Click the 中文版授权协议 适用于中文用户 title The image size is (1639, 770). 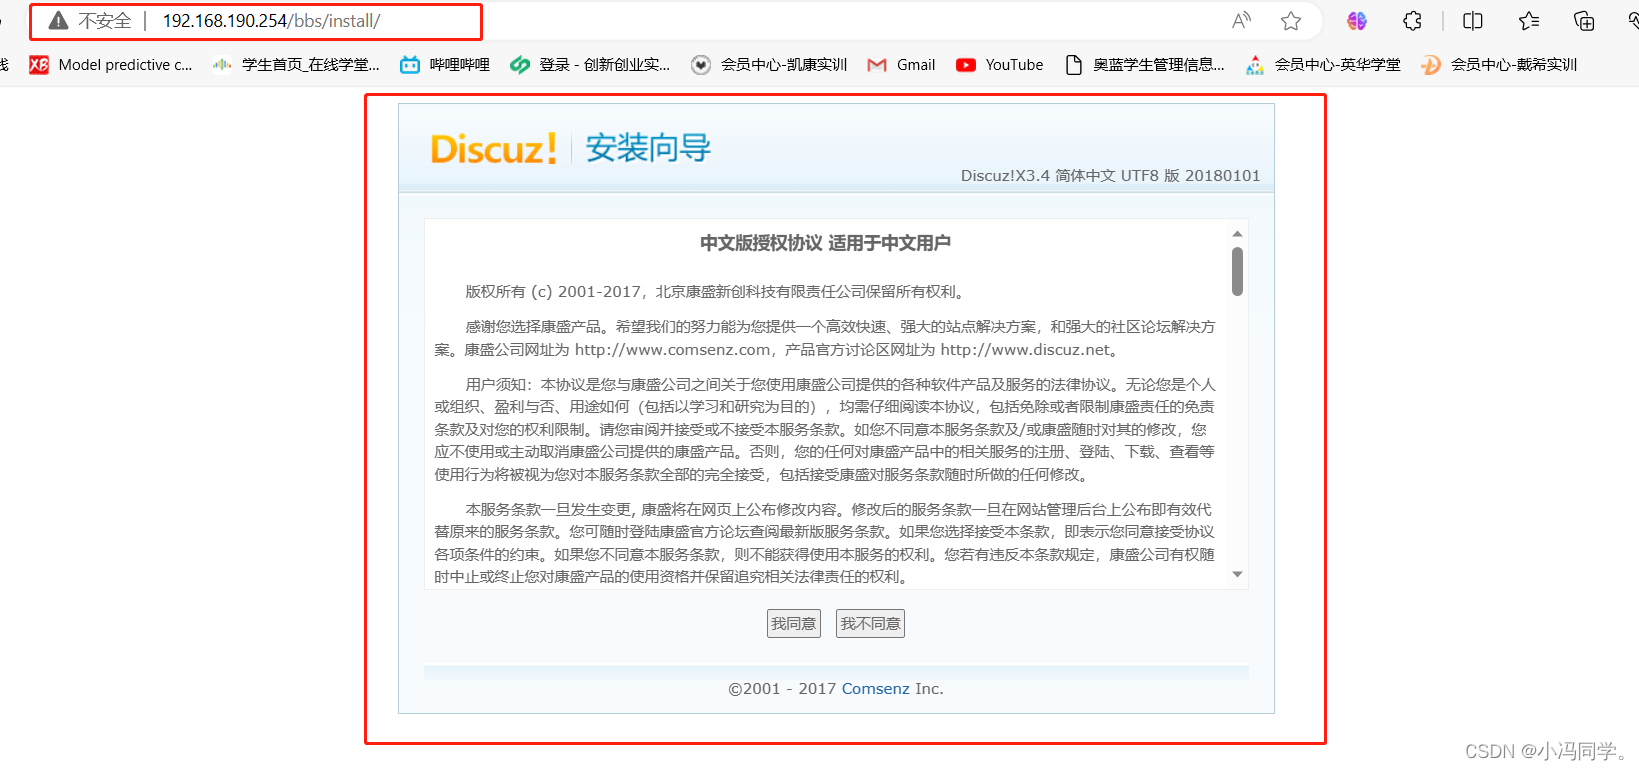[826, 243]
